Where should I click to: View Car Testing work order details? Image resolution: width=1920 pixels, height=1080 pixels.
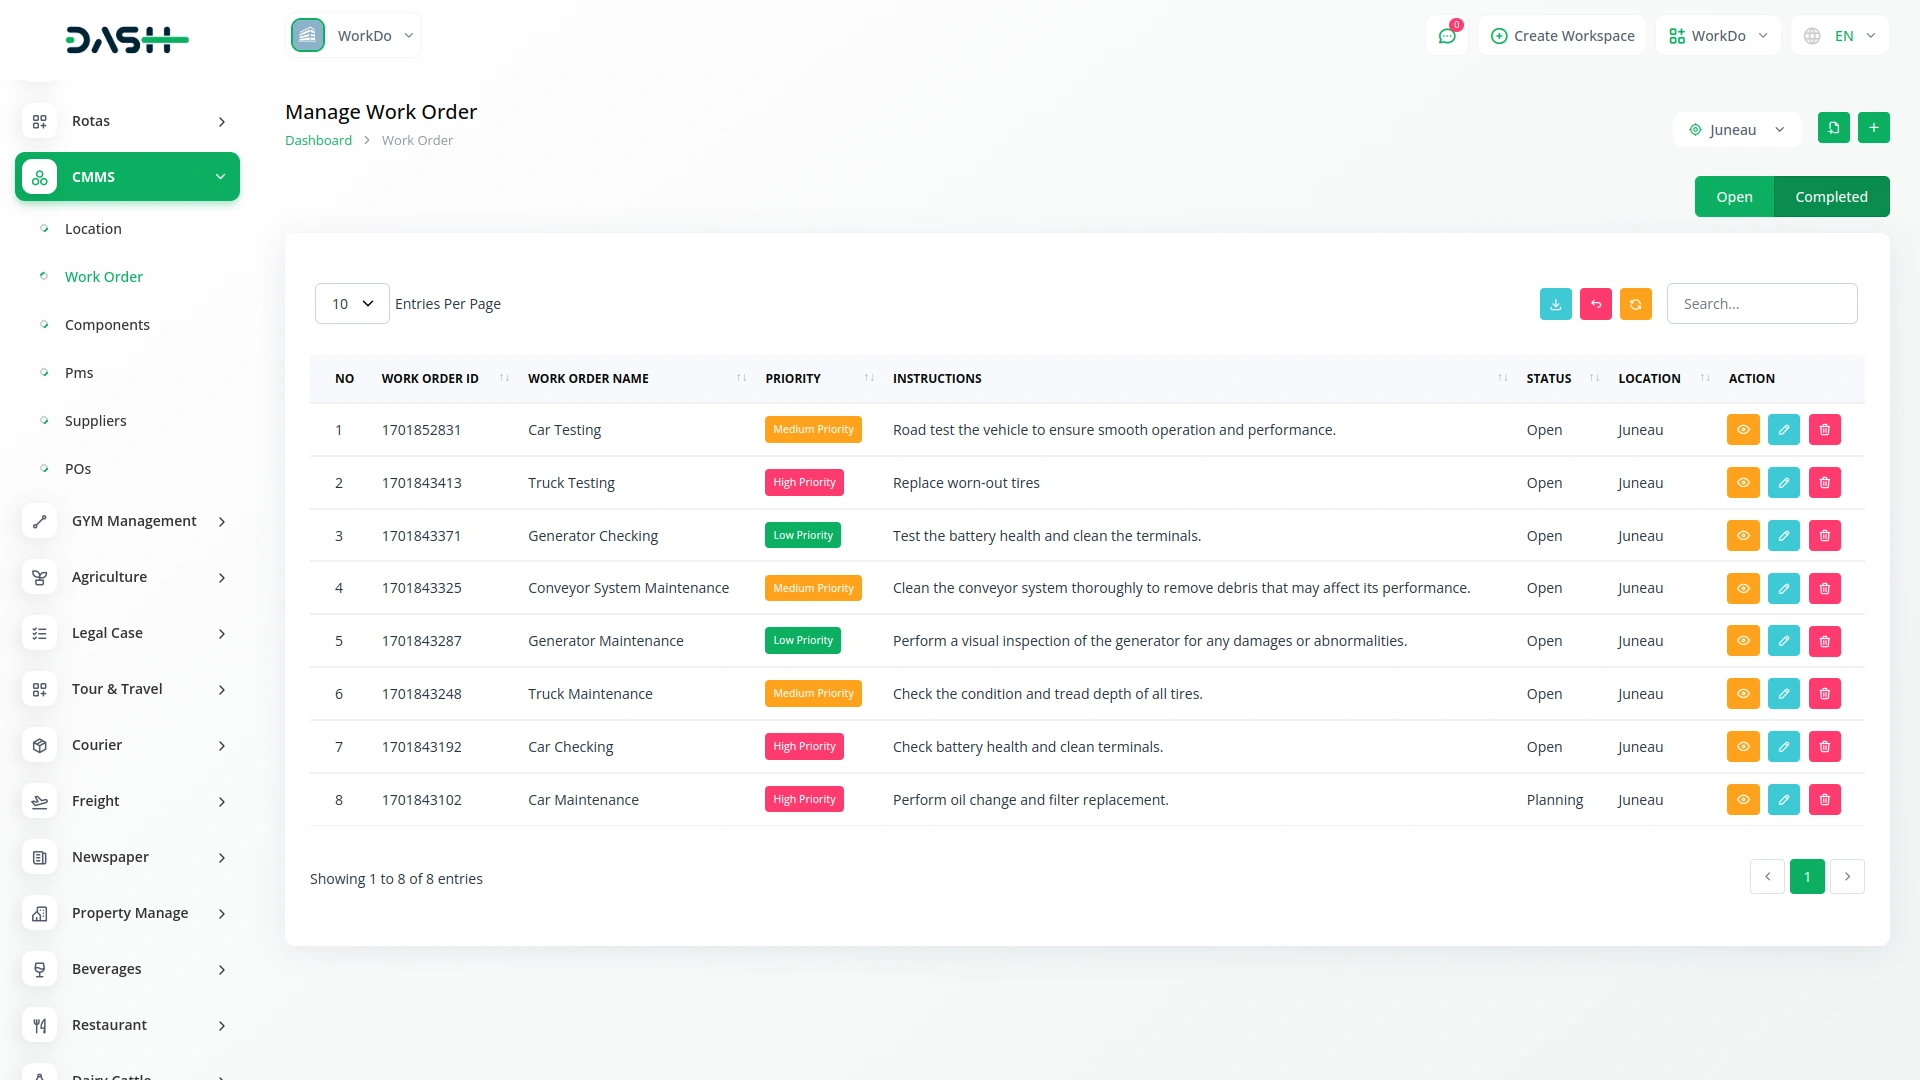point(1742,430)
